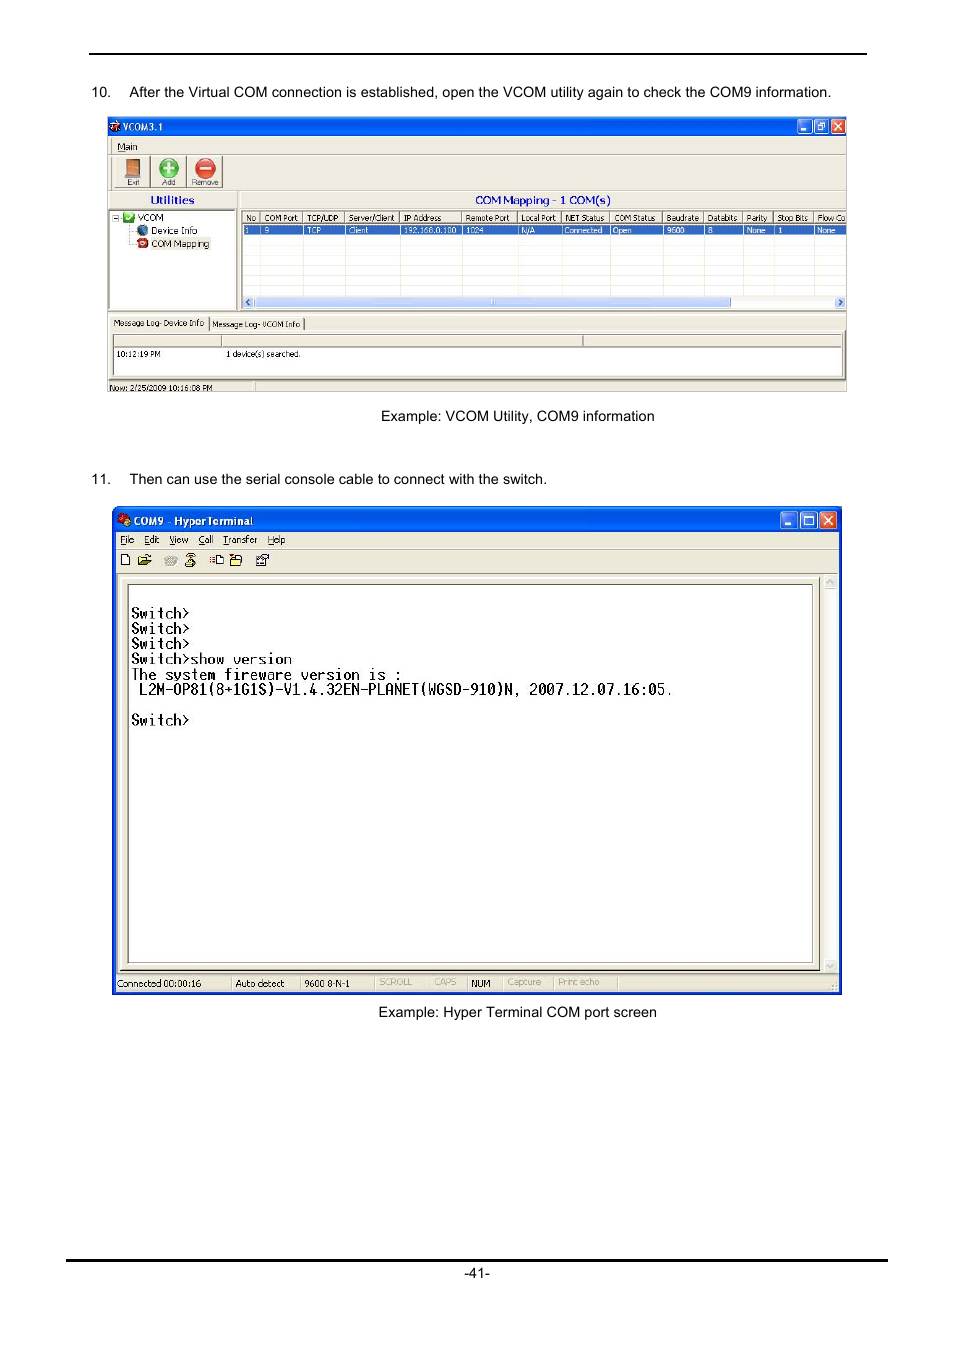The image size is (954, 1350).
Task: Click the Baudrate column header
Action: [x=683, y=217]
